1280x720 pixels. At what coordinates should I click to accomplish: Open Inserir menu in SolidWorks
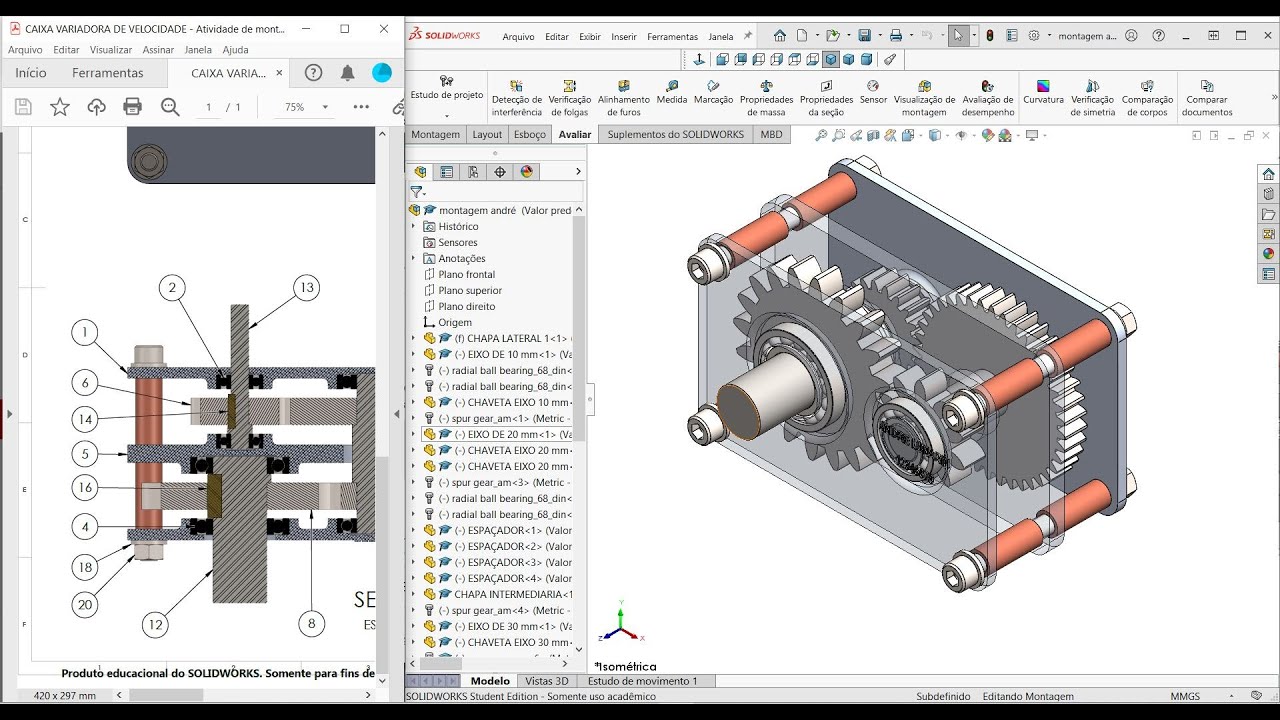click(x=624, y=37)
